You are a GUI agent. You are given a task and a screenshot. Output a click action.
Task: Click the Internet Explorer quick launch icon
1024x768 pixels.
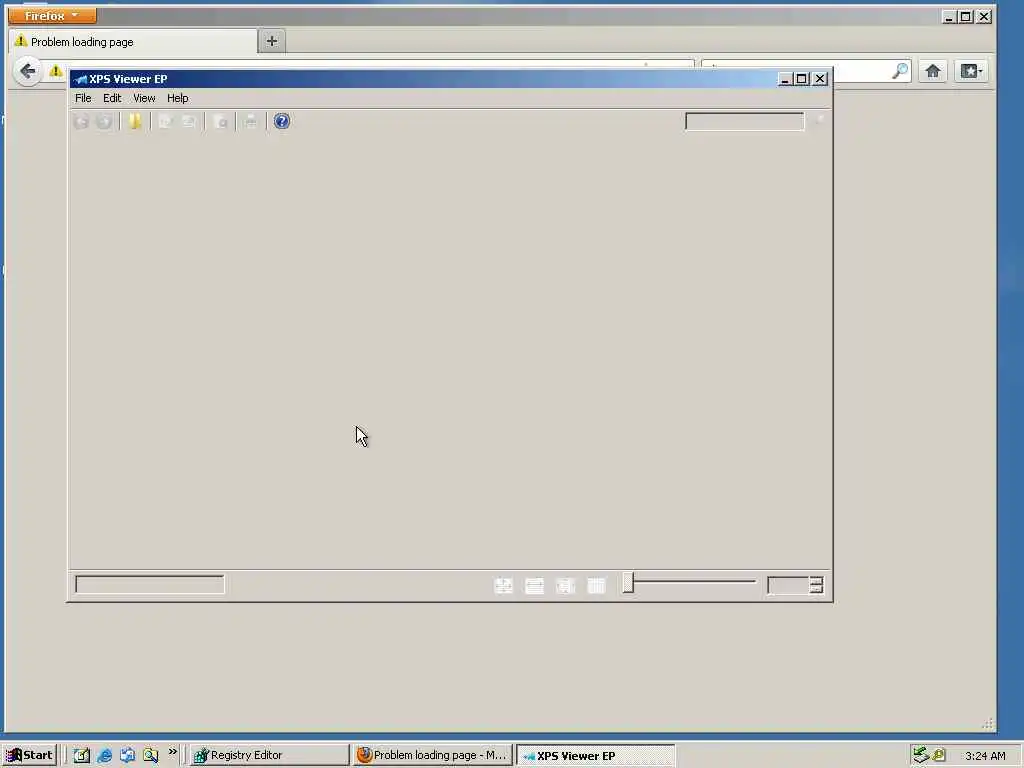[104, 756]
